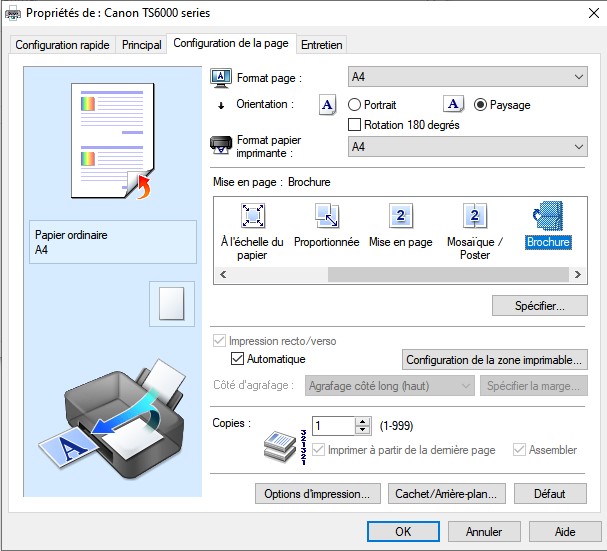Image resolution: width=607 pixels, height=551 pixels.
Task: Open the Entretien tab
Action: tap(321, 45)
